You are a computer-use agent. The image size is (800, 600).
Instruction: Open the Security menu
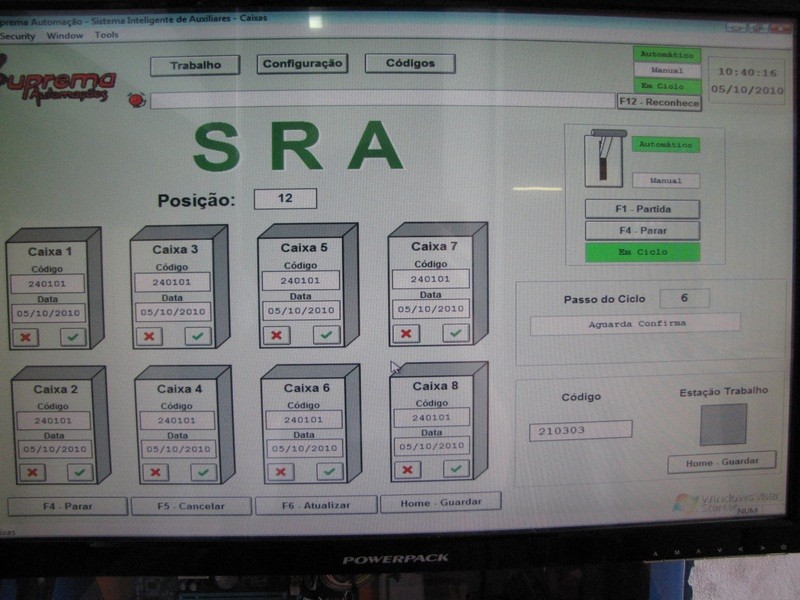pyautogui.click(x=17, y=36)
